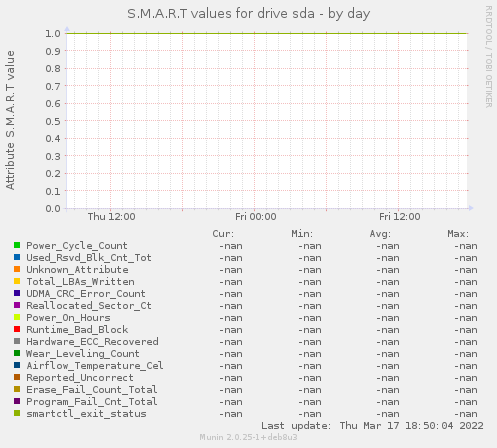Click the 1.0 y-axis label
Image resolution: width=497 pixels, height=448 pixels.
[x=53, y=33]
